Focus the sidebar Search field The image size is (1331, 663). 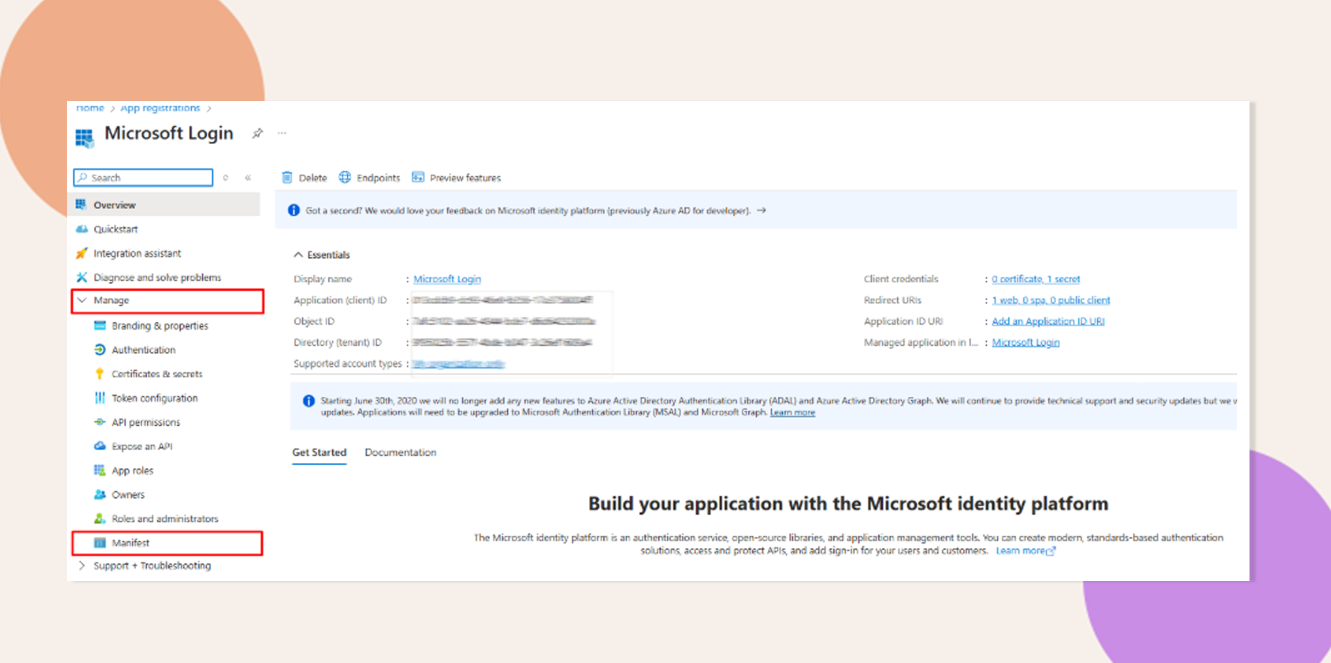coord(143,178)
